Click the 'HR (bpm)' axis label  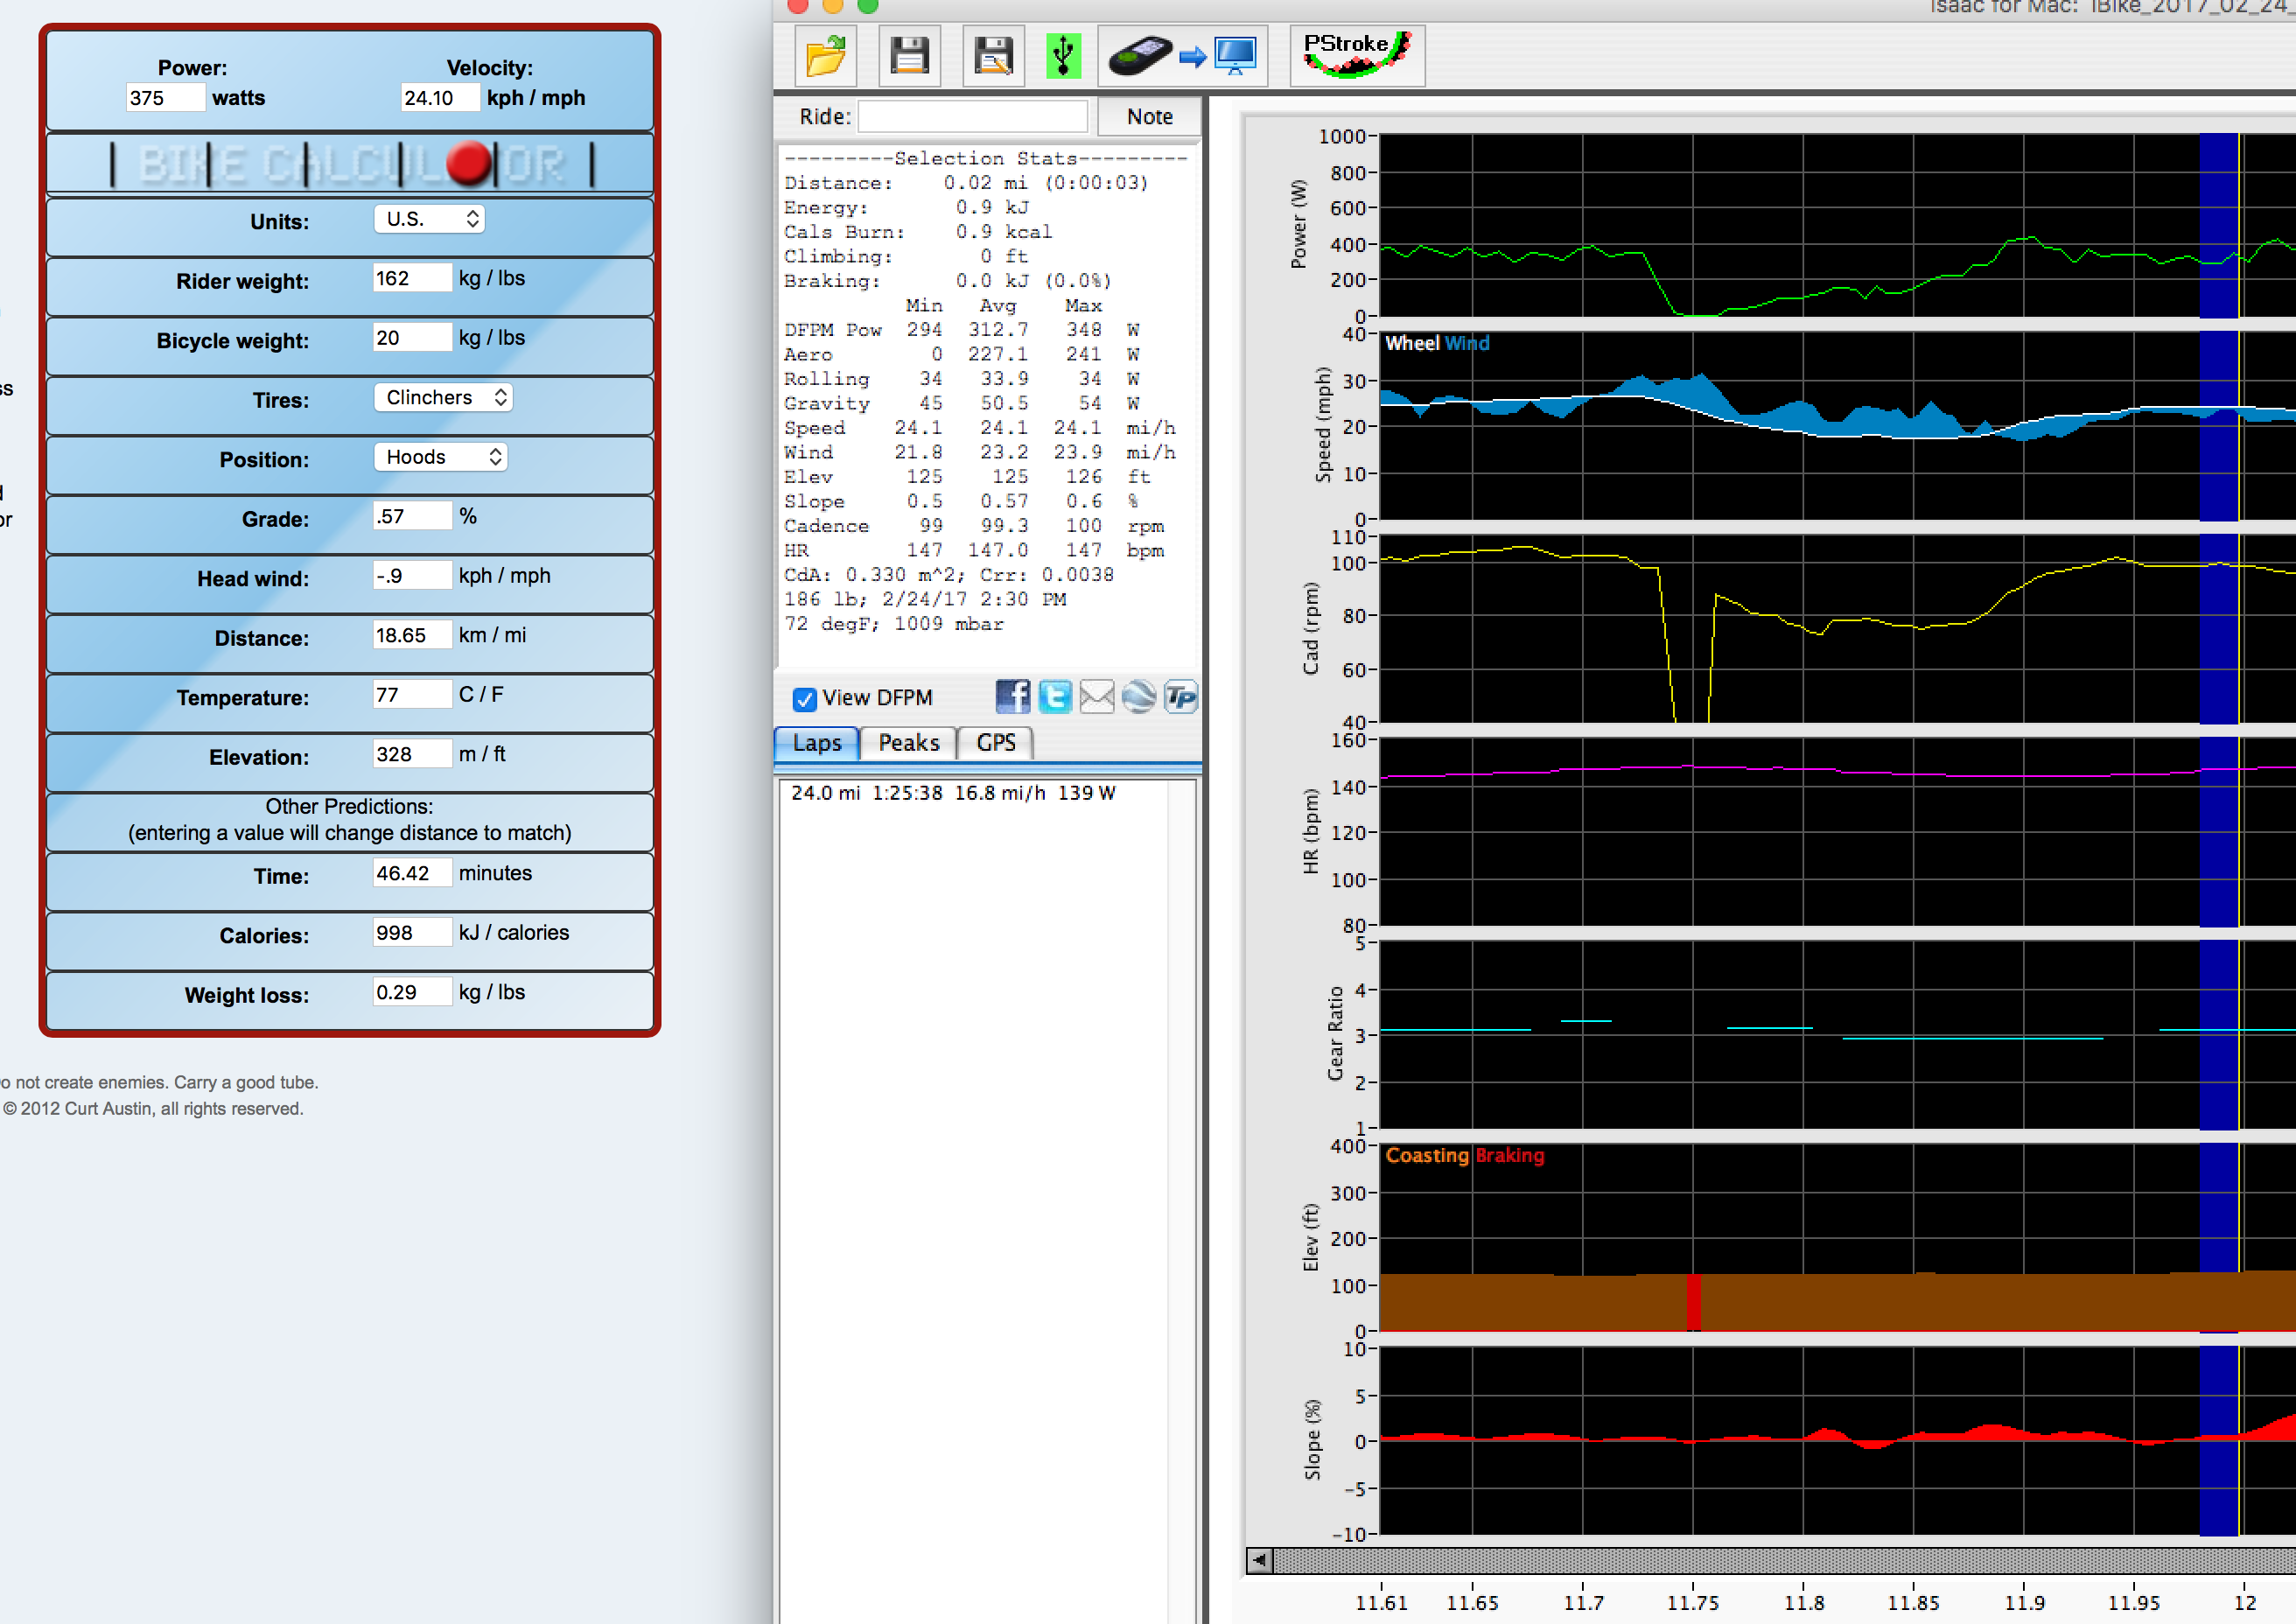[1310, 831]
